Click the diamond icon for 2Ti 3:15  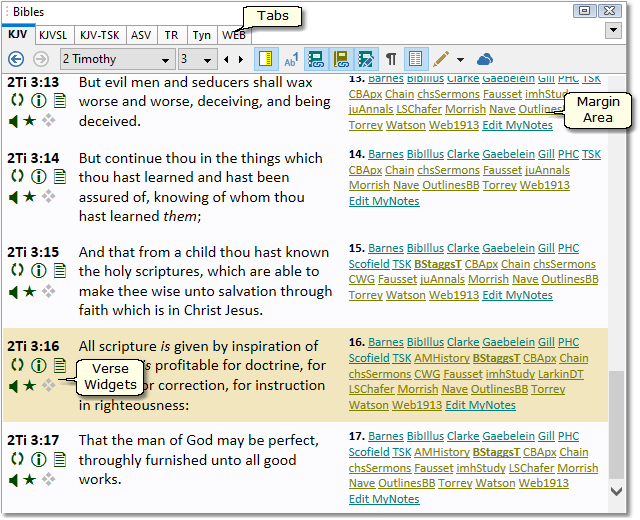pyautogui.click(x=49, y=291)
